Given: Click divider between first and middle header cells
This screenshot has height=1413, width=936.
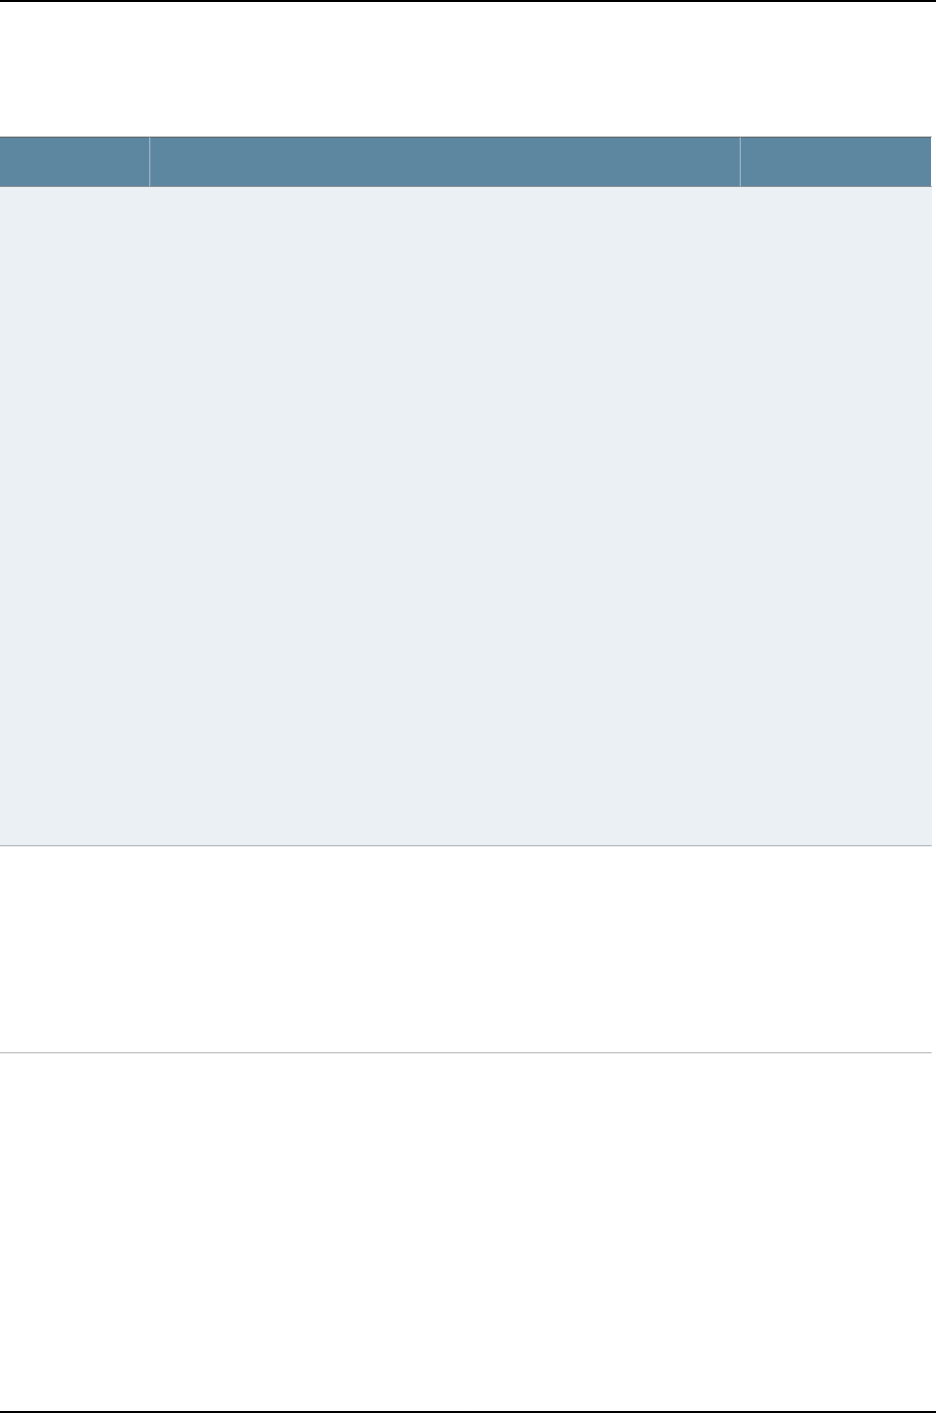Looking at the screenshot, I should point(149,162).
